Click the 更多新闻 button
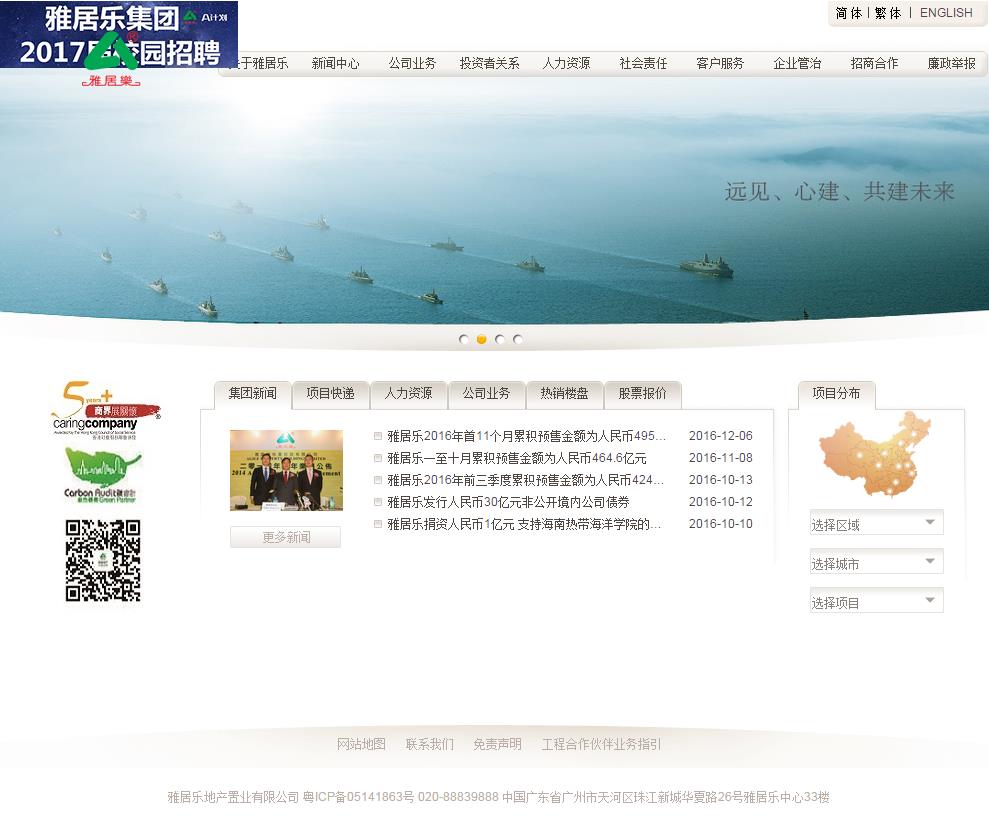Screen dimensions: 989x826 tap(286, 537)
